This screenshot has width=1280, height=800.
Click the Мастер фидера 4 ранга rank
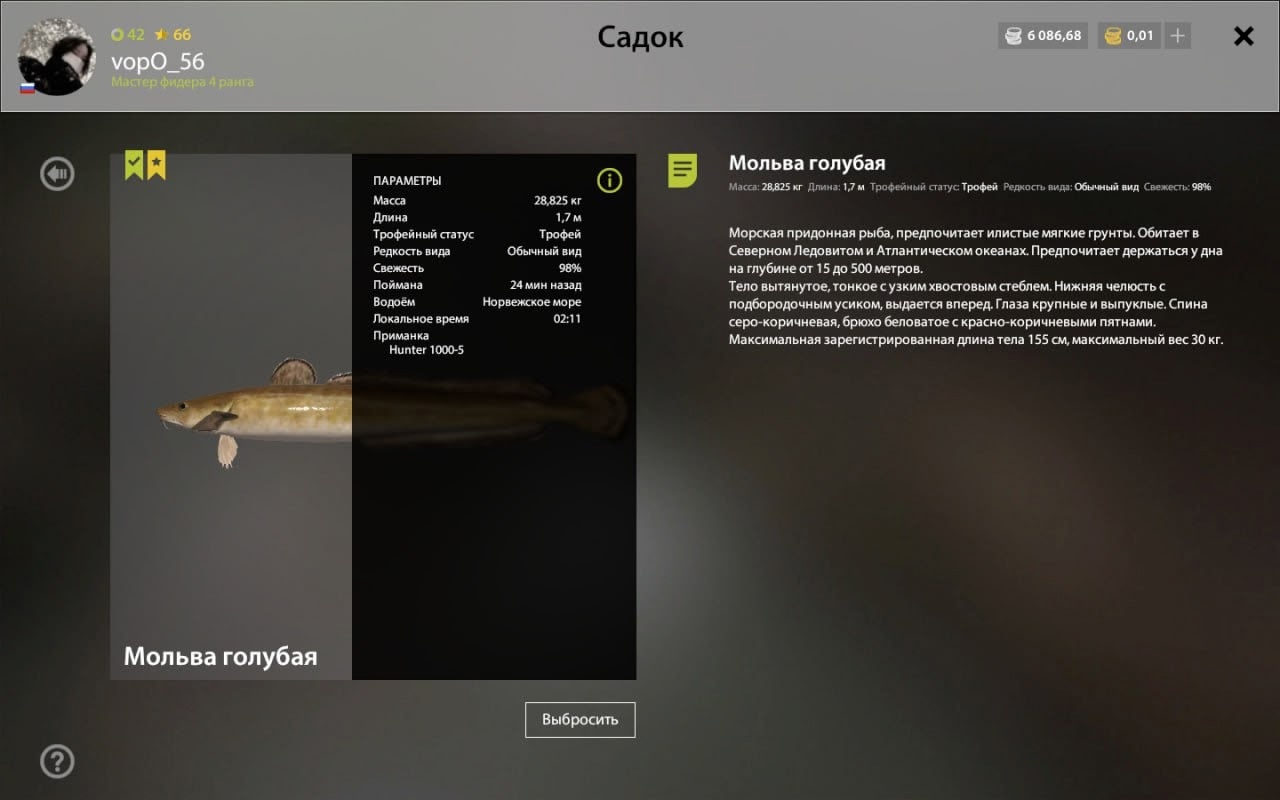[182, 82]
